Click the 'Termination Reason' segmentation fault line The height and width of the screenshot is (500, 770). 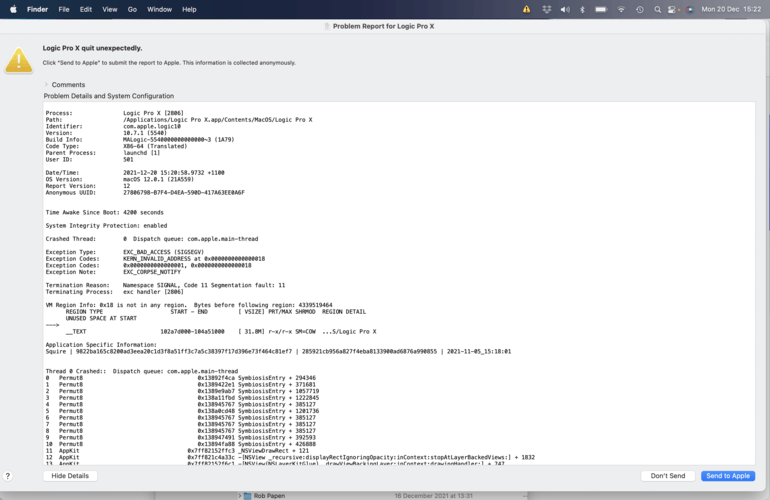[x=165, y=285]
